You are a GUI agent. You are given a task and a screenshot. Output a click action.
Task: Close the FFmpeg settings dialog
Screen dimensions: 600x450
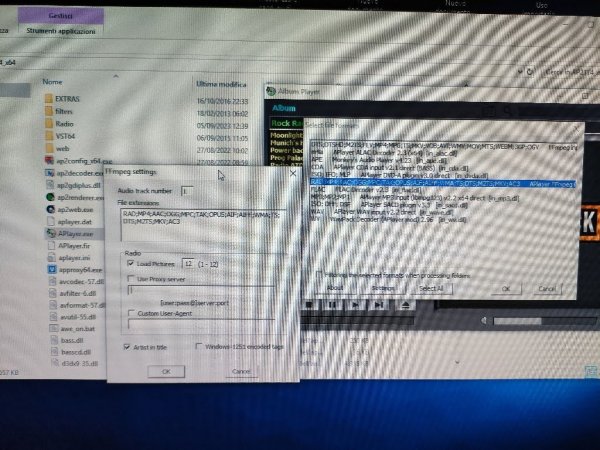point(293,173)
